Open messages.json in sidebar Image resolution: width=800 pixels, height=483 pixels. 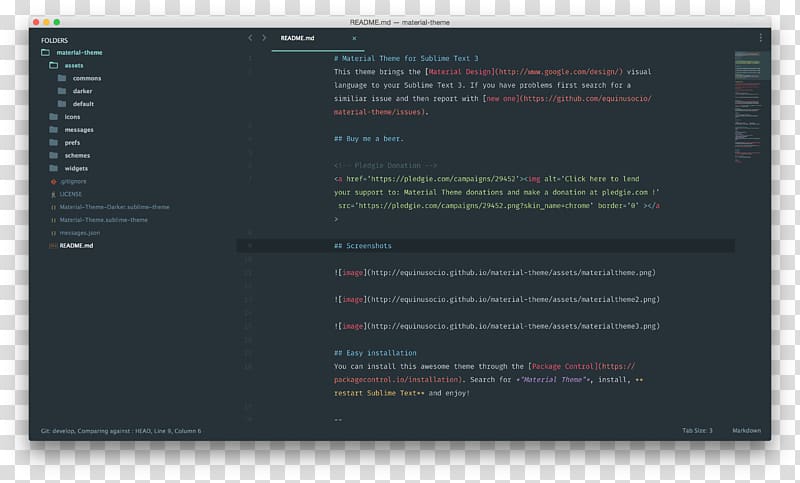pos(80,233)
